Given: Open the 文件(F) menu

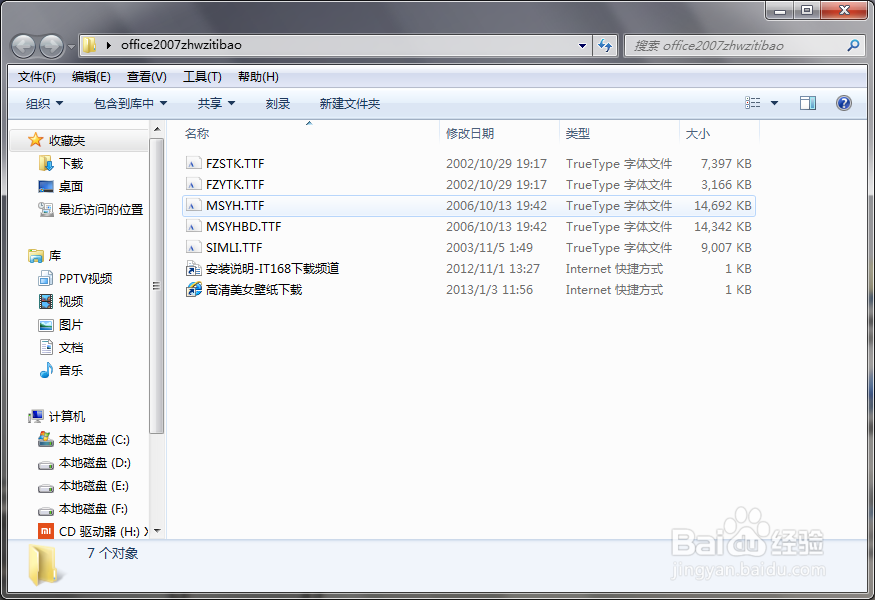Looking at the screenshot, I should pyautogui.click(x=37, y=77).
